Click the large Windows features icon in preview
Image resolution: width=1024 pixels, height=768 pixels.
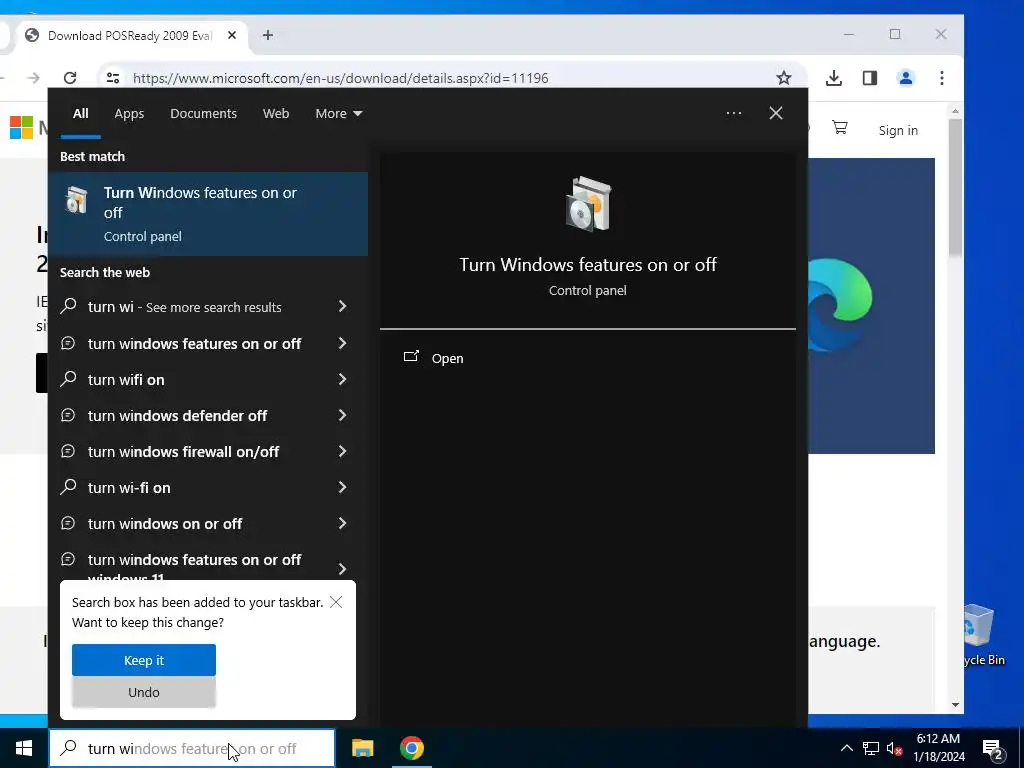pyautogui.click(x=588, y=204)
